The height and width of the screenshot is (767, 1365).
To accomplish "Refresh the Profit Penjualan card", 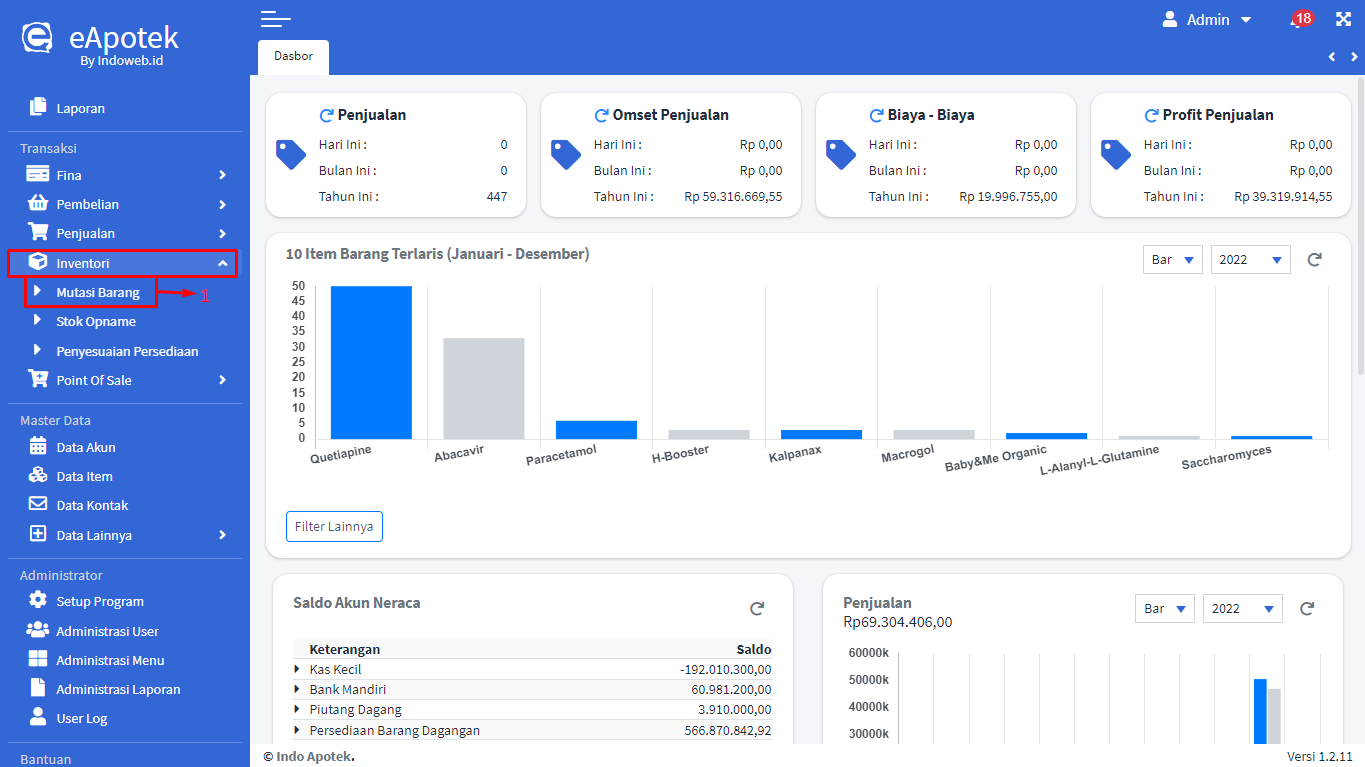I will [x=1151, y=115].
